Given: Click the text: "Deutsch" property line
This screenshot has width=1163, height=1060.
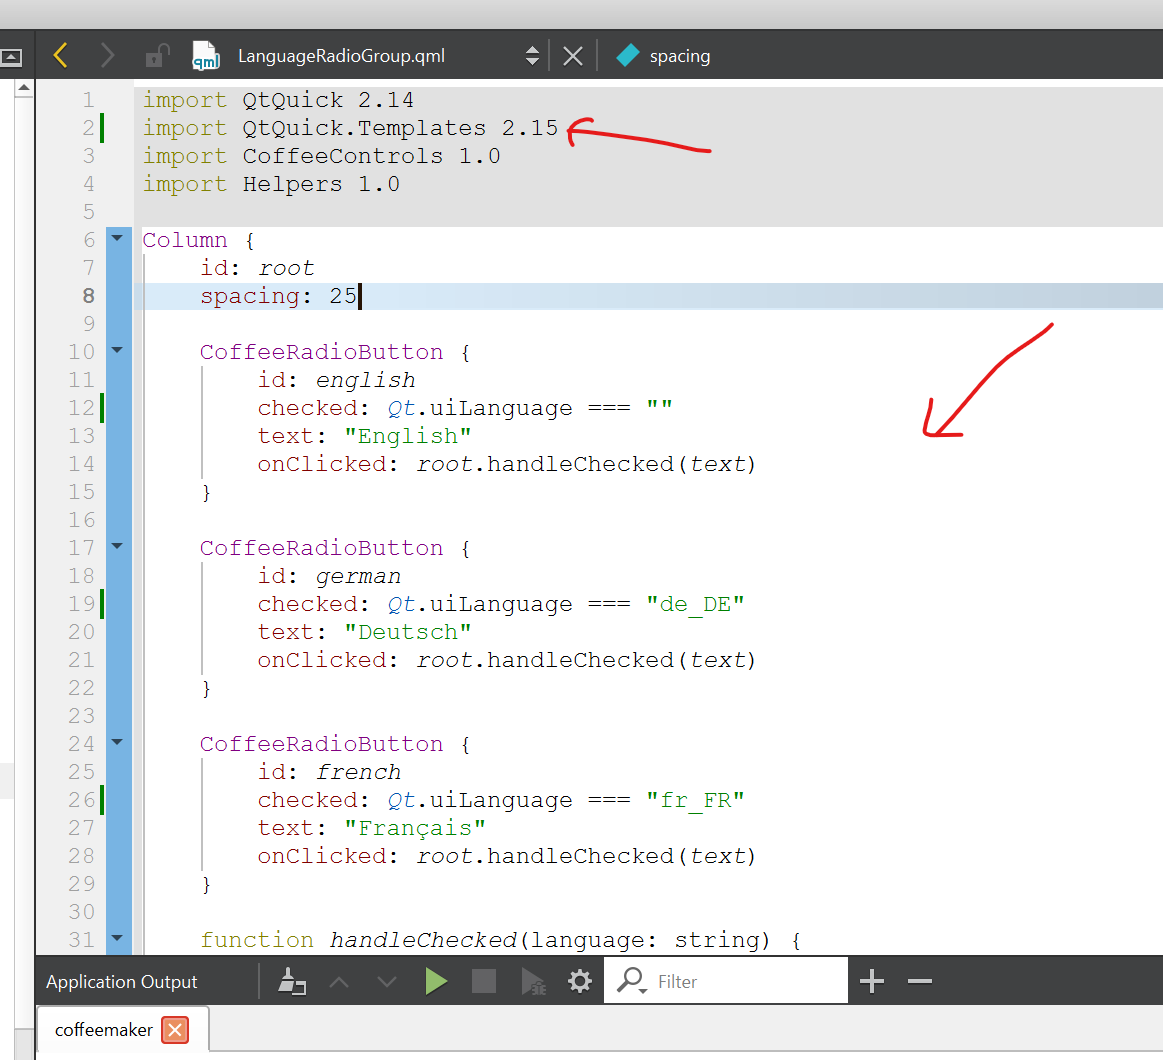Looking at the screenshot, I should 364,633.
